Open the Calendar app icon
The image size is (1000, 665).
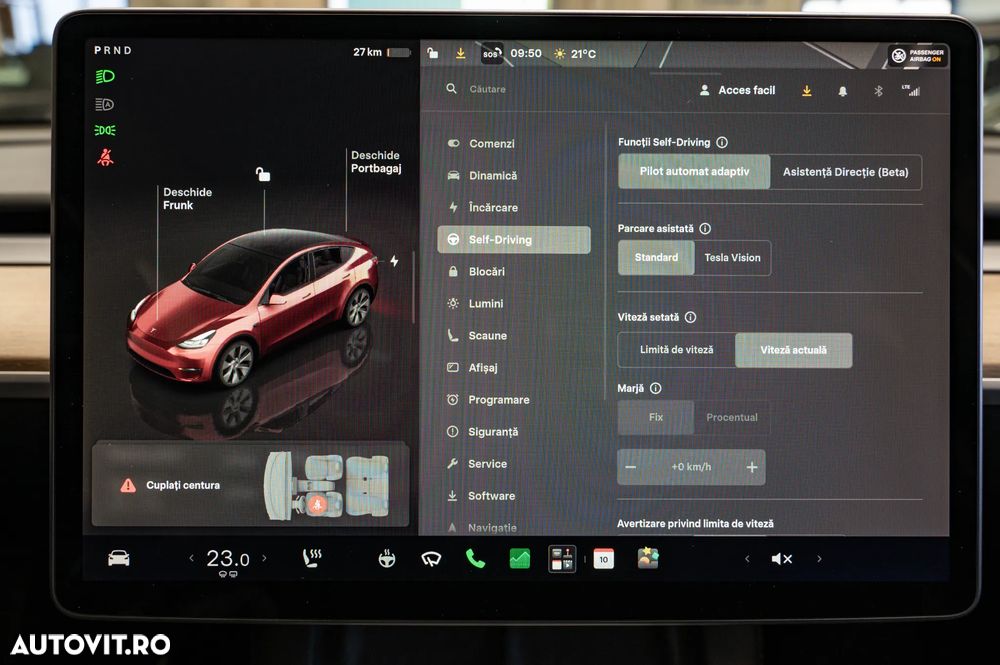click(x=603, y=559)
